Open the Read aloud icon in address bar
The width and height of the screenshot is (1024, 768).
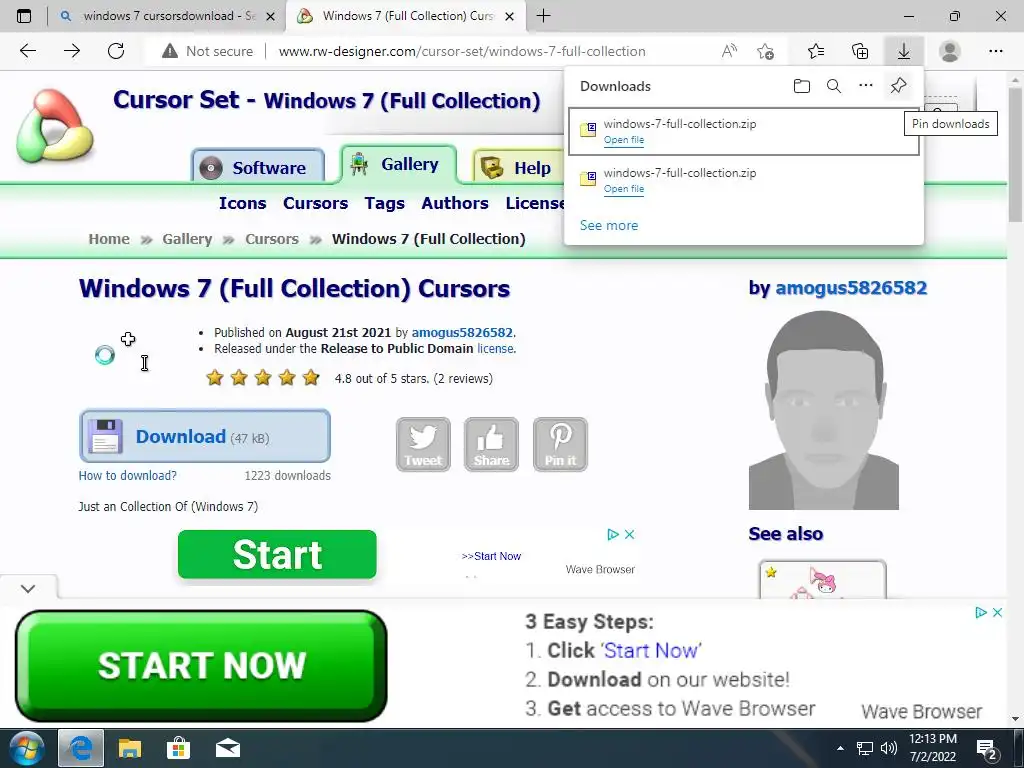pyautogui.click(x=729, y=51)
